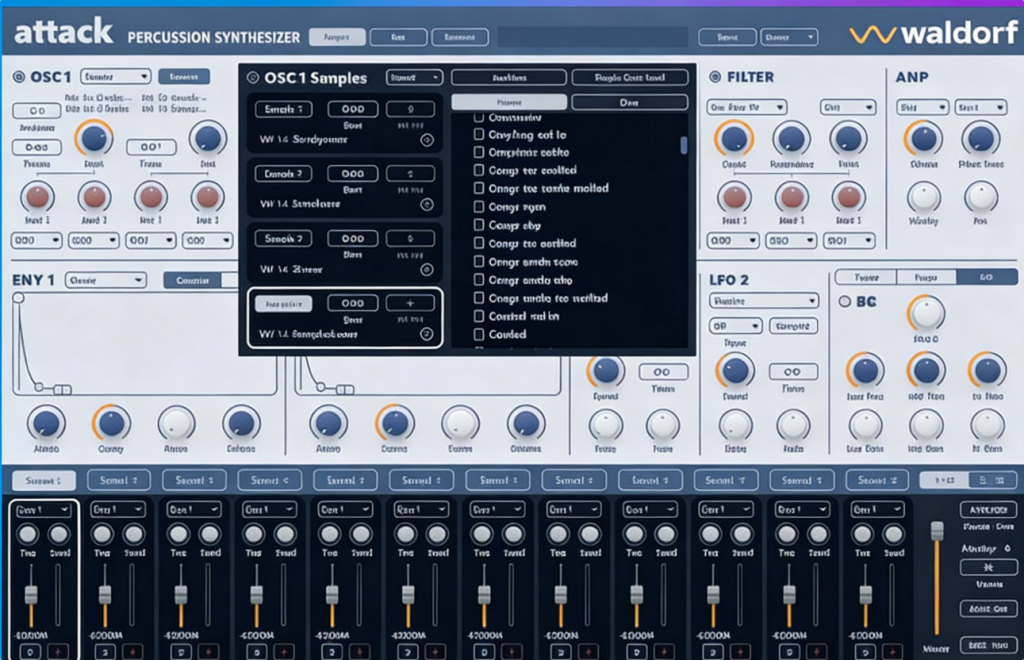Open the second dropdown under the ANP title

point(980,107)
